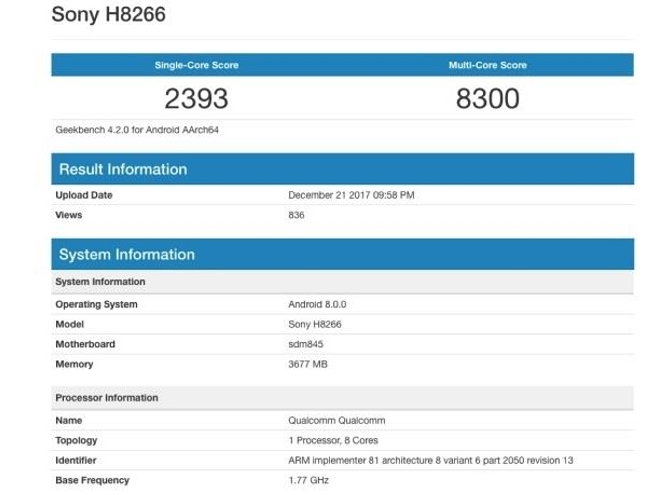
Task: Click the Processor Information subheader
Action: [342, 398]
